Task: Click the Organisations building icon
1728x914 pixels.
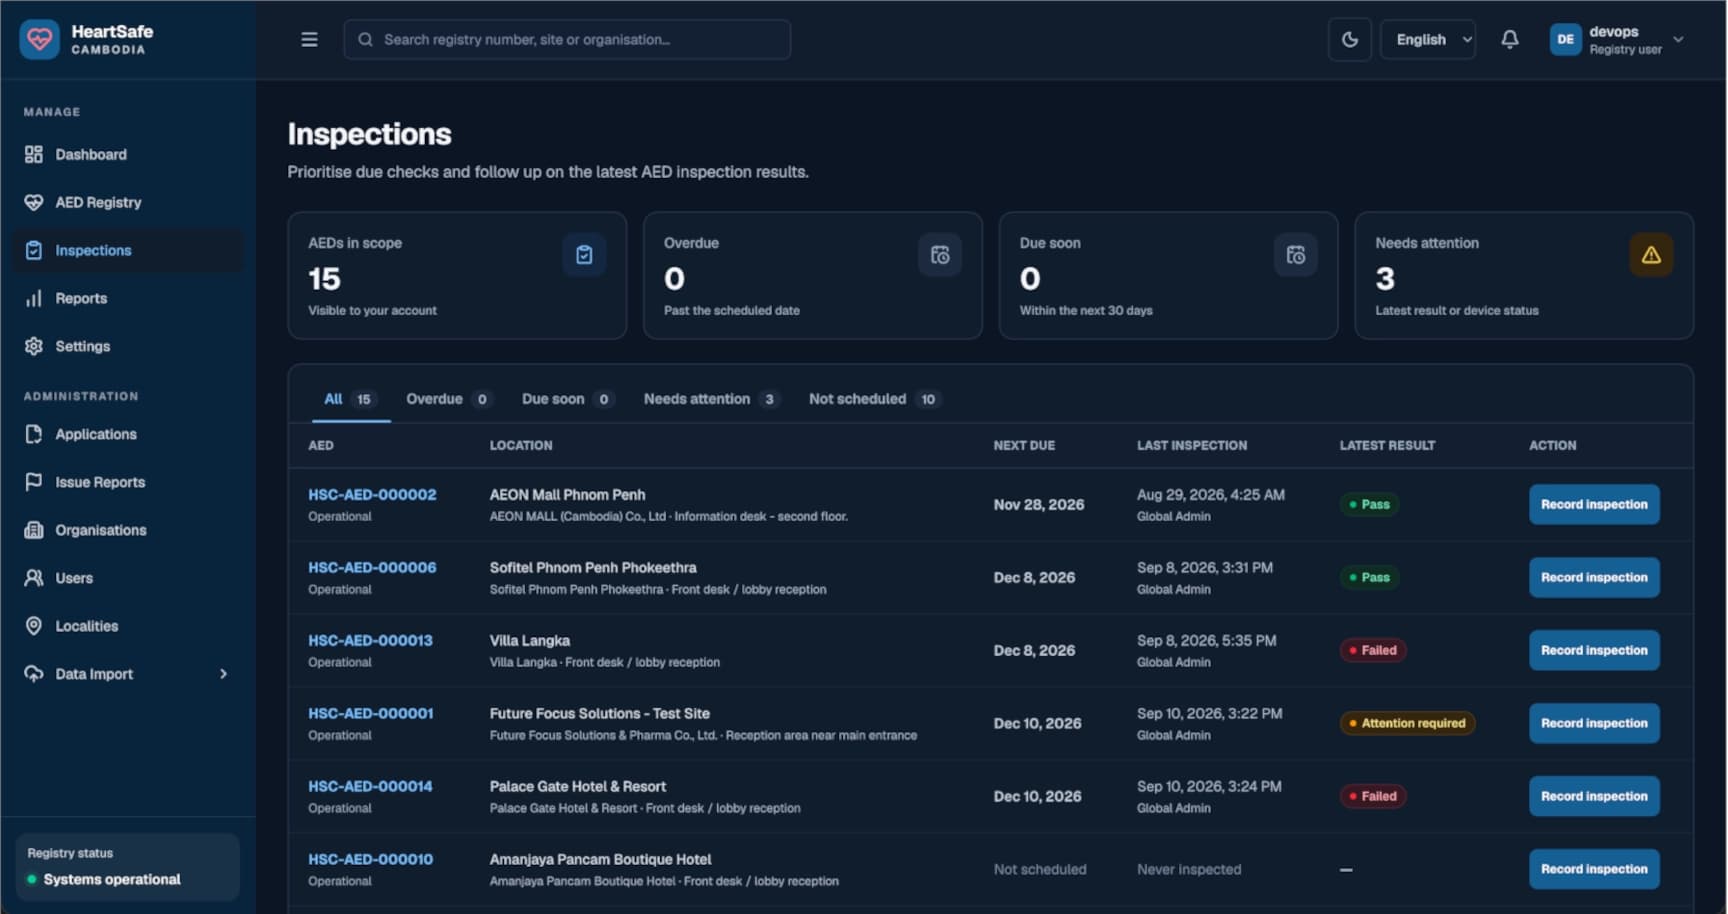Action: tap(34, 530)
